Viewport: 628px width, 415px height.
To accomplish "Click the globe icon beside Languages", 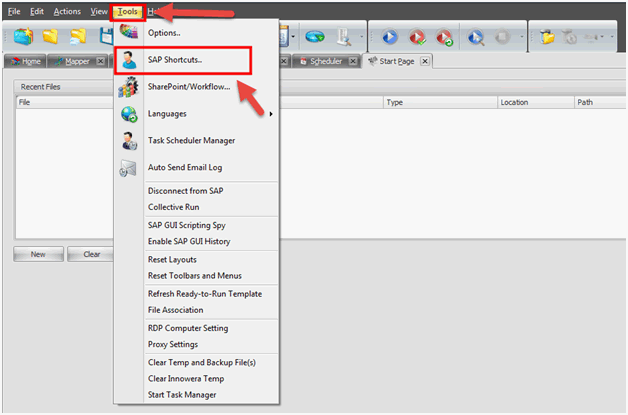I will (129, 114).
